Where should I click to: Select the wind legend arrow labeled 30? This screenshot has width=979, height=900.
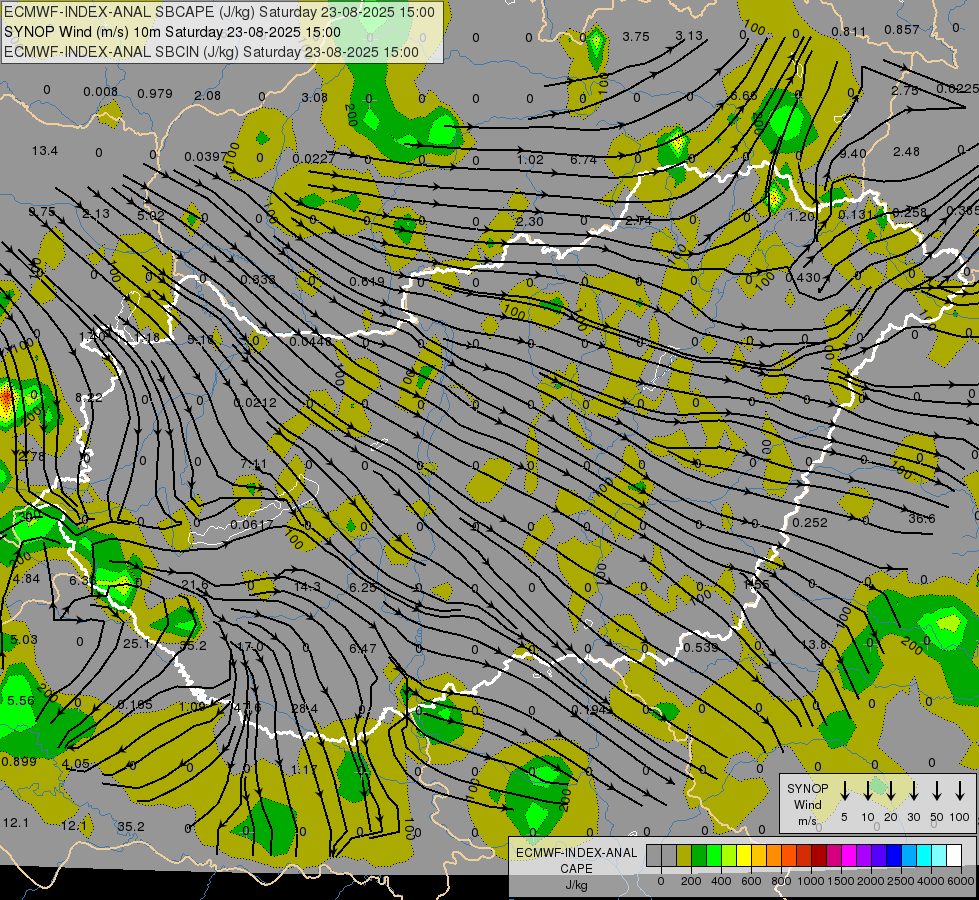point(913,791)
